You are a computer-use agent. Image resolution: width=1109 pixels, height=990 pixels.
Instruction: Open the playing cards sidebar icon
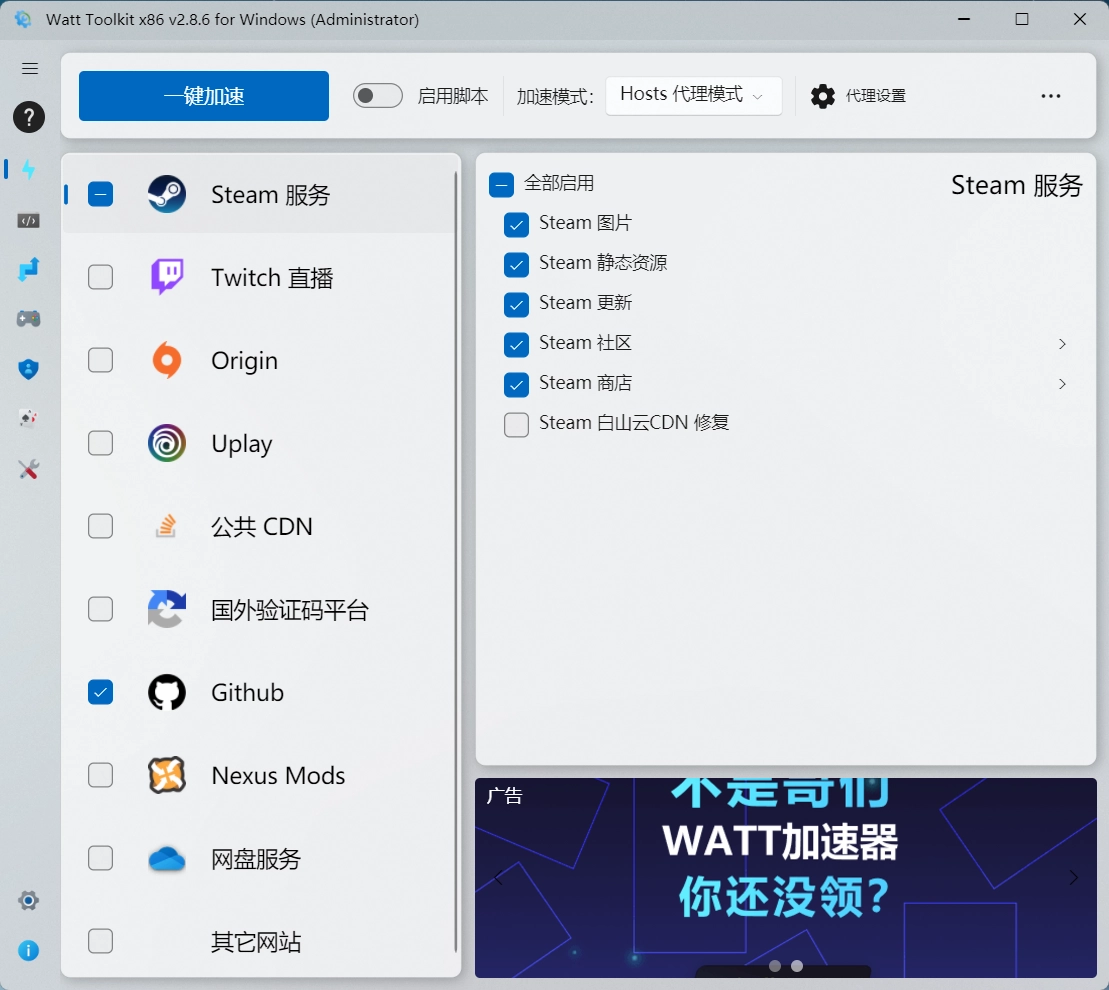[x=28, y=419]
